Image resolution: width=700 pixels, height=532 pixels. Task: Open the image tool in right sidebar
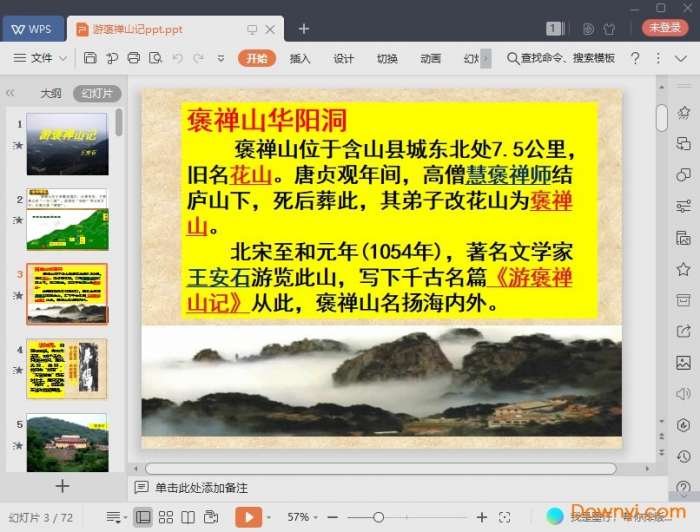click(x=683, y=362)
